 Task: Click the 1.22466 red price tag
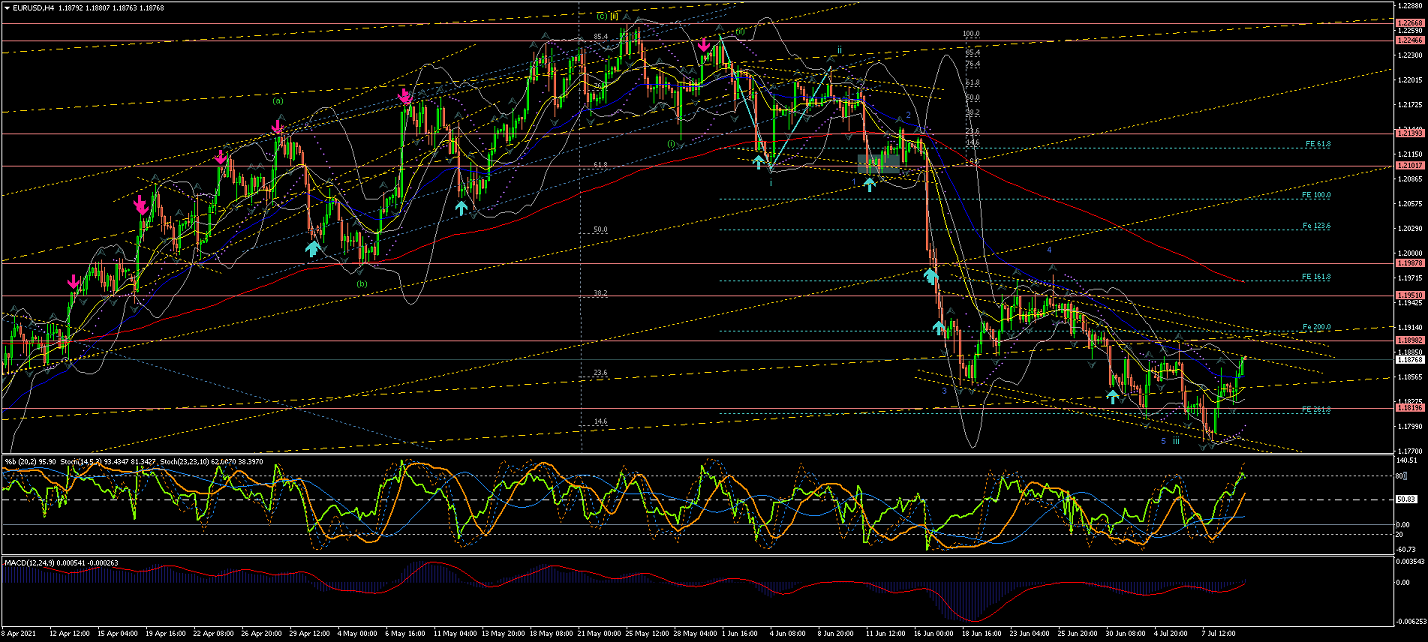[1409, 41]
